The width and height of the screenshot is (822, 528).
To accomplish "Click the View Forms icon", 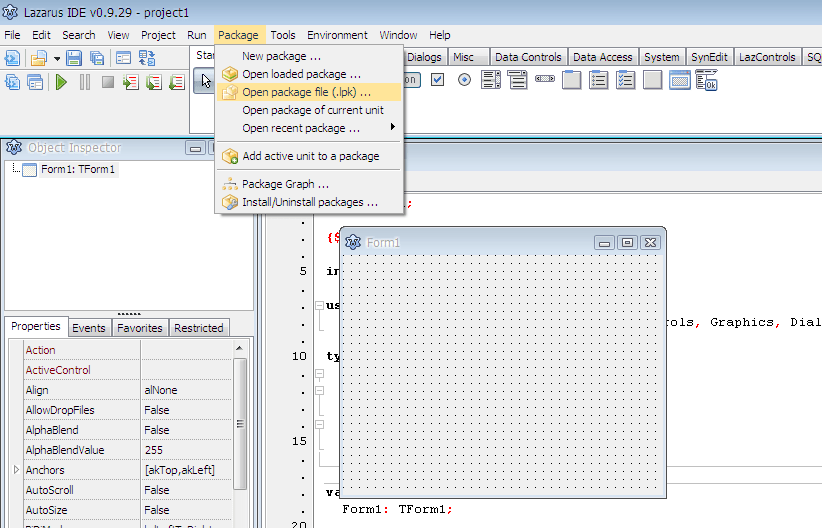I will tap(35, 82).
